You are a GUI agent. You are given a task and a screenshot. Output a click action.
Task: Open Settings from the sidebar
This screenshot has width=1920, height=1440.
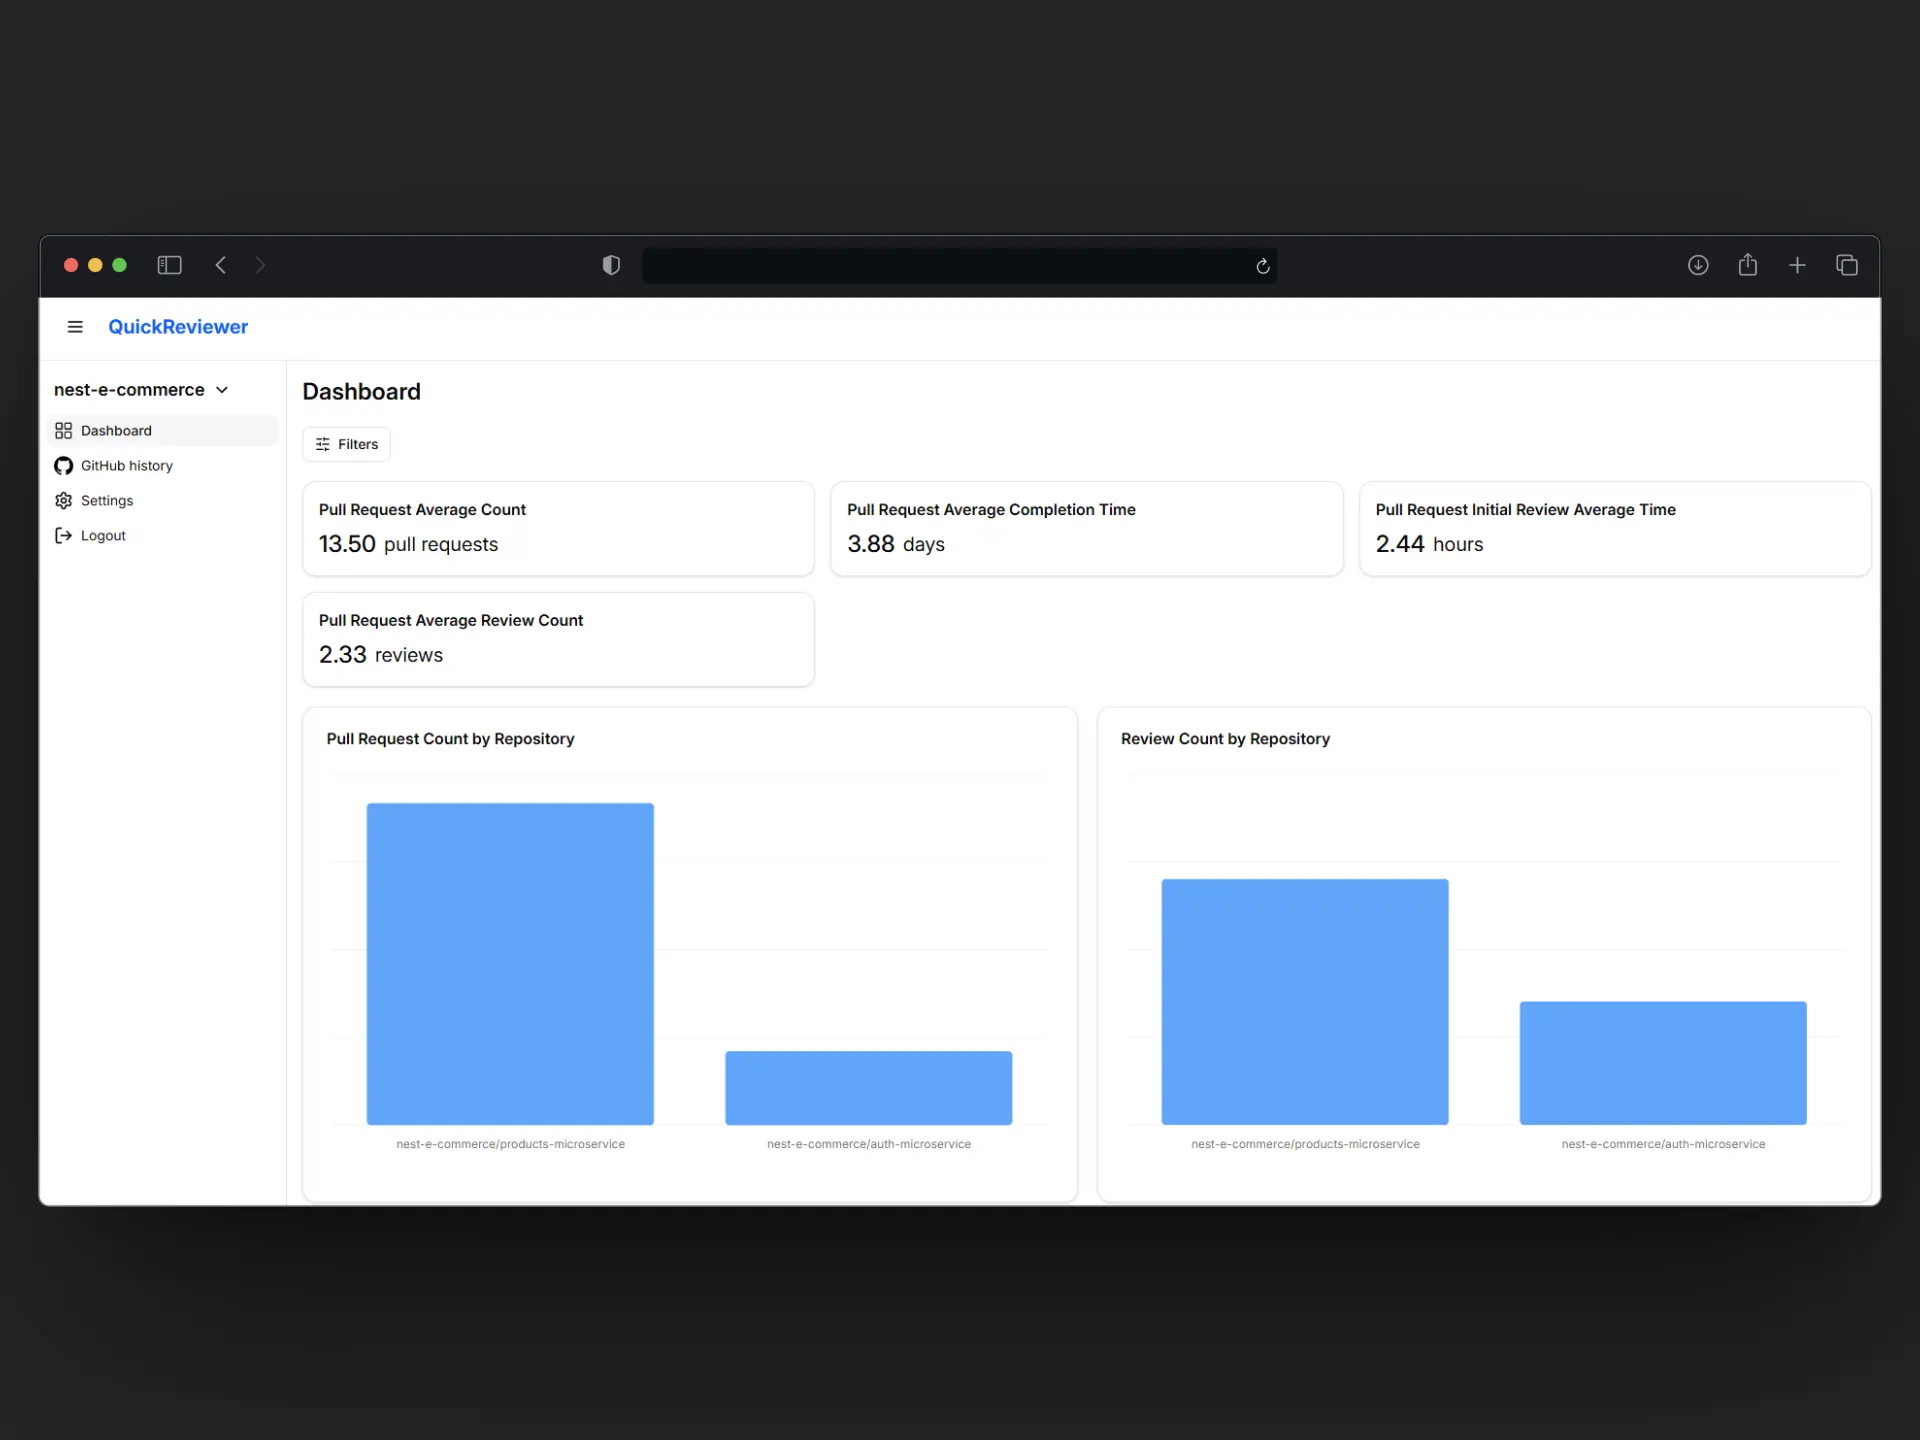(x=106, y=501)
